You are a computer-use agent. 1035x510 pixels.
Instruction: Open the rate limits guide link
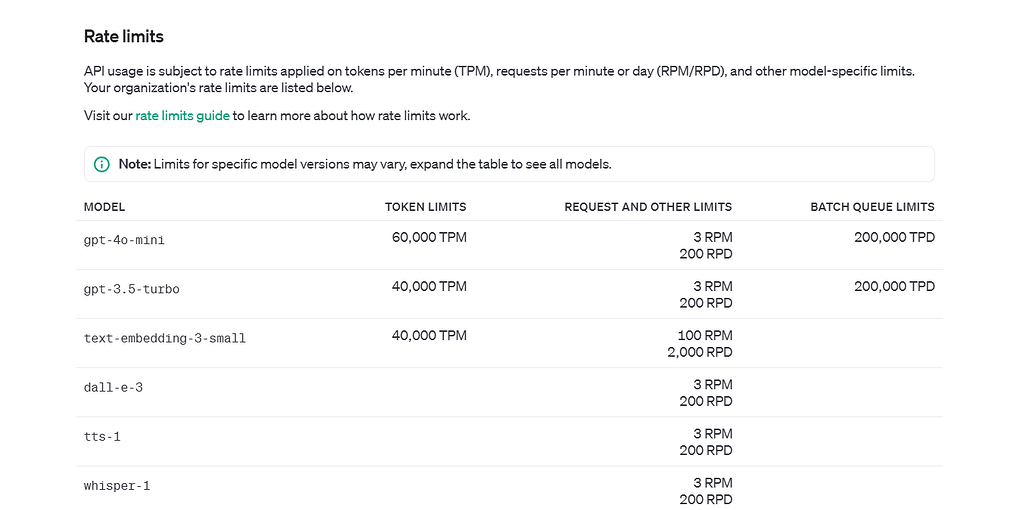click(182, 116)
